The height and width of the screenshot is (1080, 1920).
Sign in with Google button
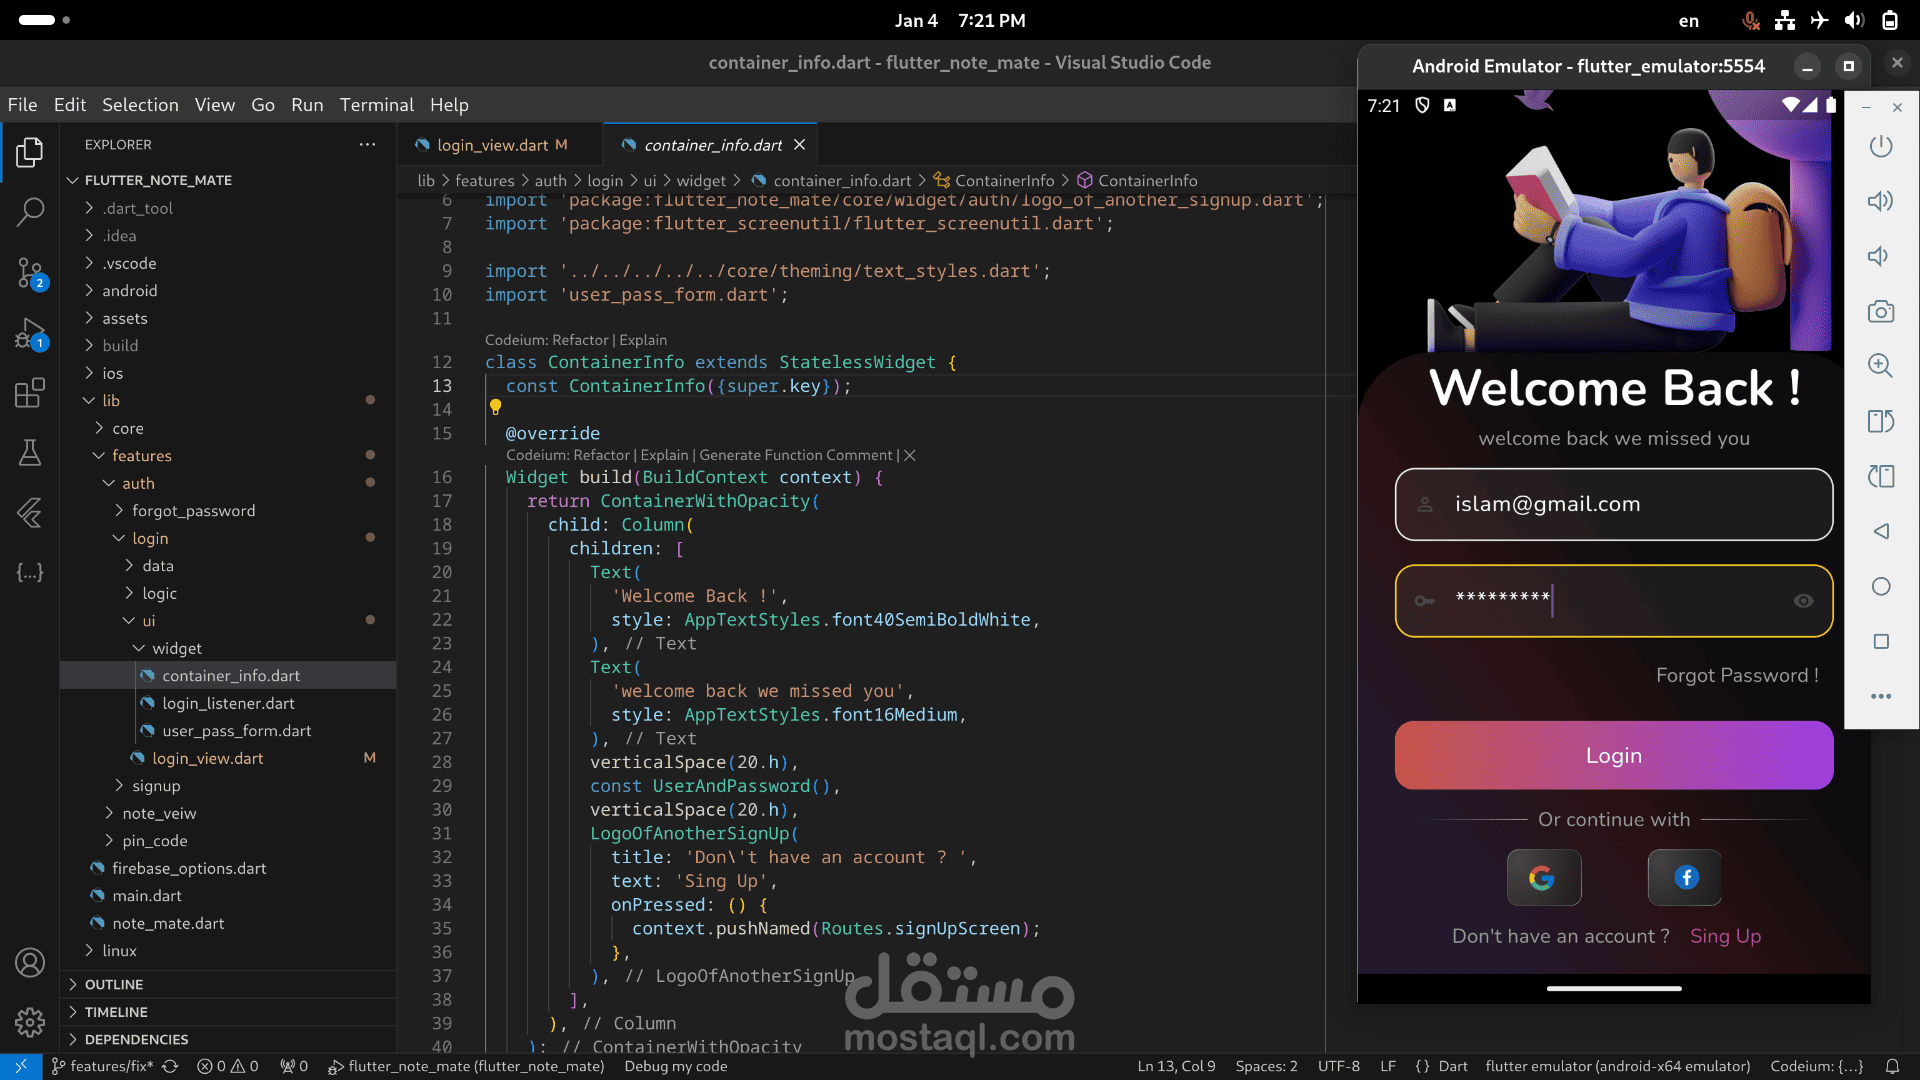pyautogui.click(x=1543, y=877)
